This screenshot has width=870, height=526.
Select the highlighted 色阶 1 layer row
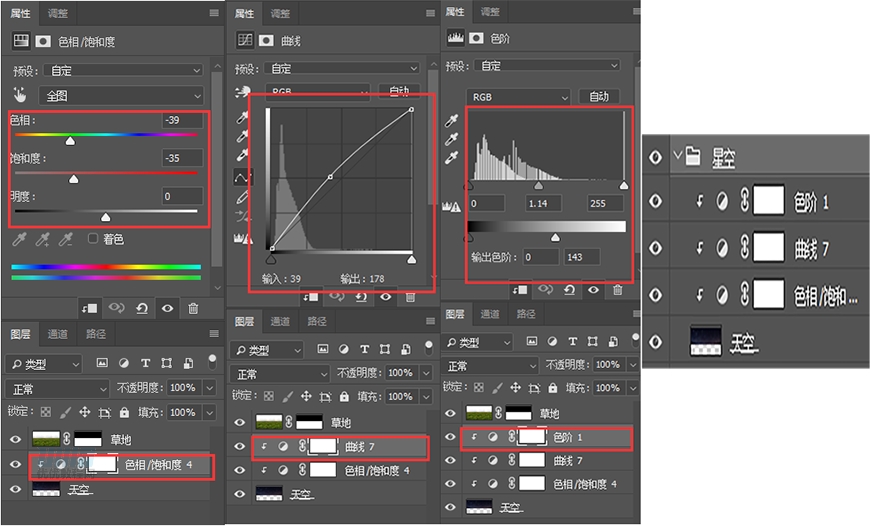[546, 437]
